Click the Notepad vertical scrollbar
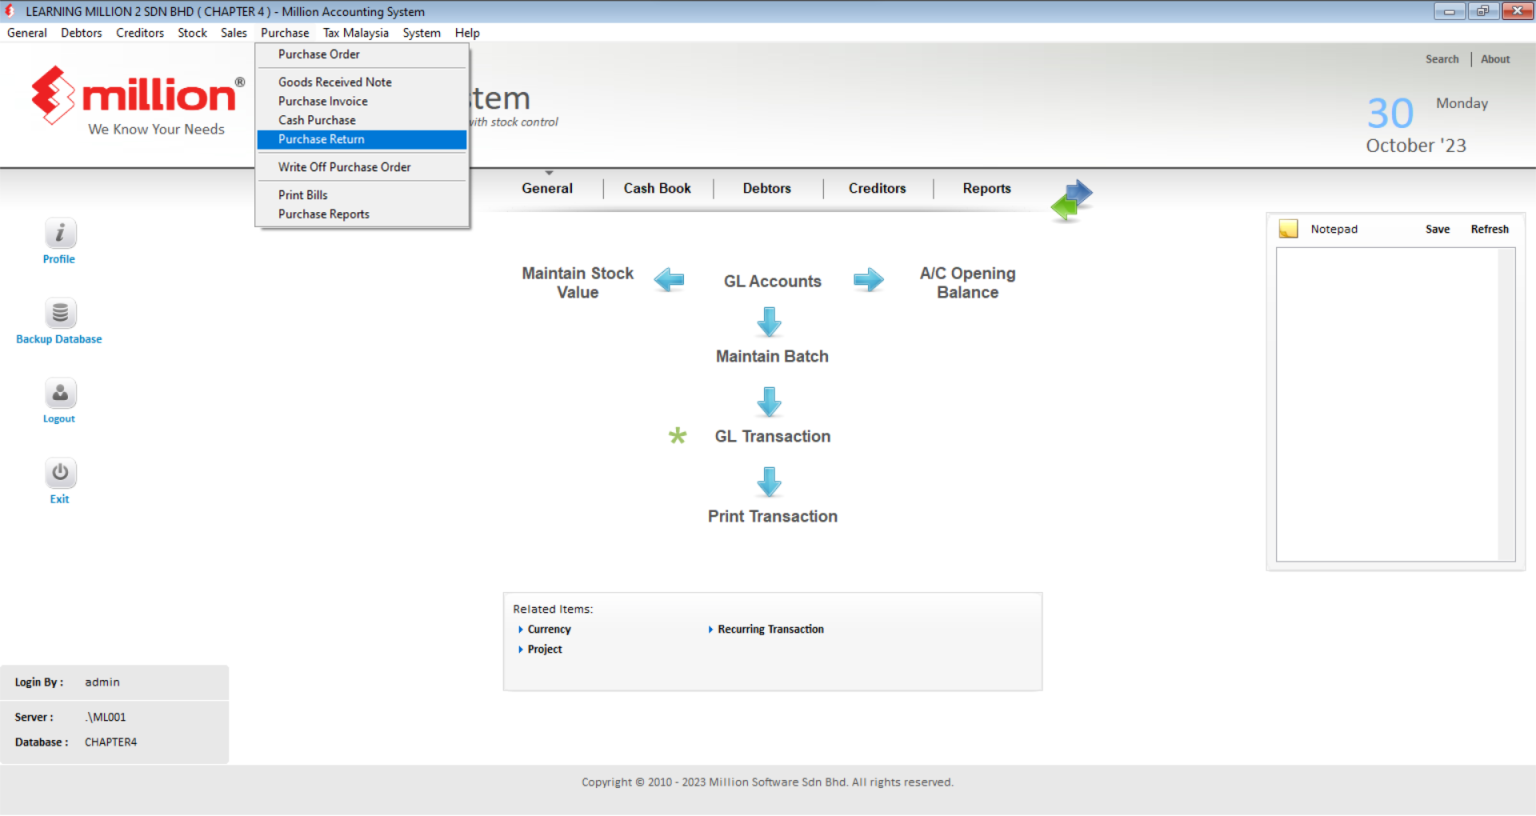 [x=1507, y=404]
